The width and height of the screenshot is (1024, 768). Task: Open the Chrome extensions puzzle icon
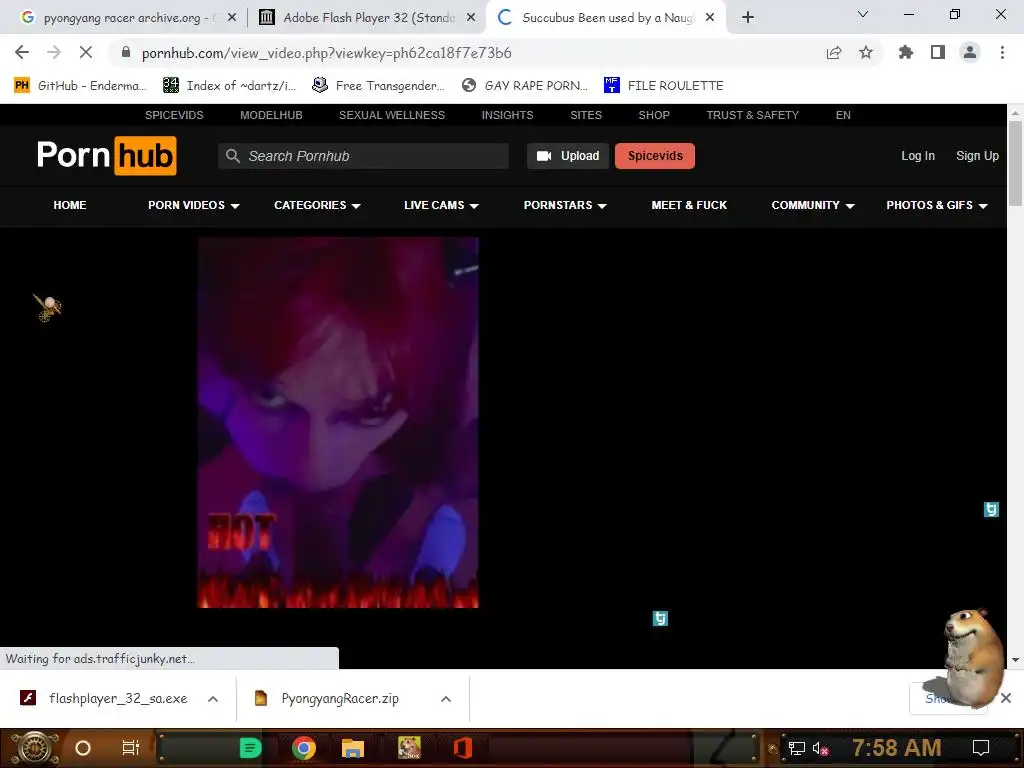pyautogui.click(x=905, y=52)
